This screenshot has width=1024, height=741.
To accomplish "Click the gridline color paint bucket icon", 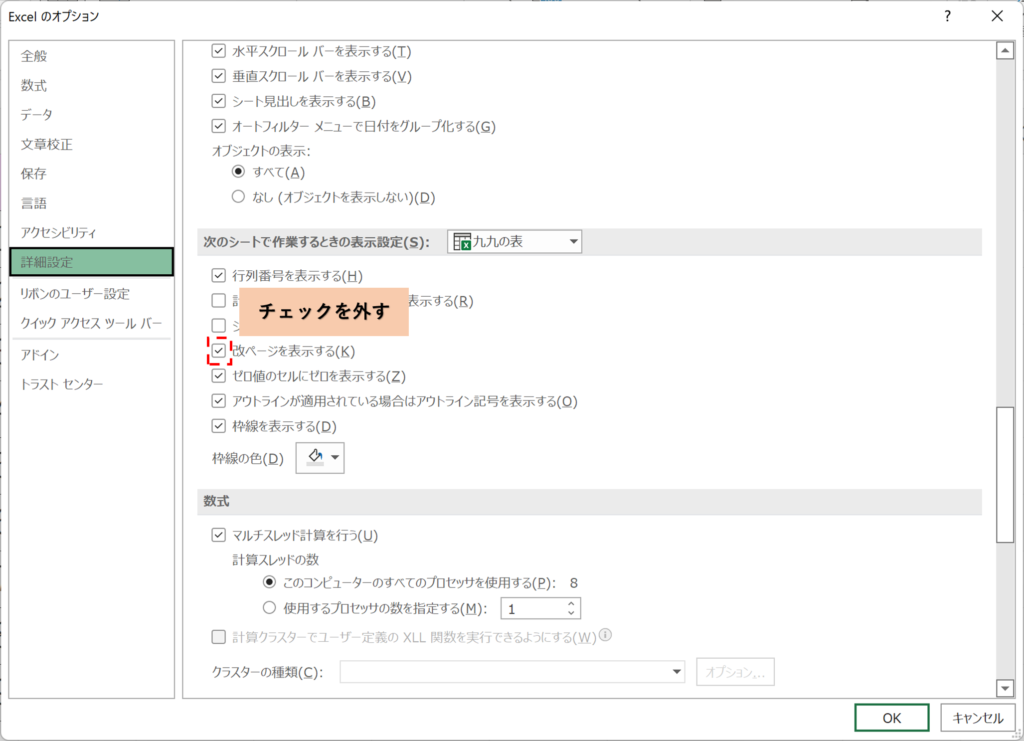I will (314, 458).
